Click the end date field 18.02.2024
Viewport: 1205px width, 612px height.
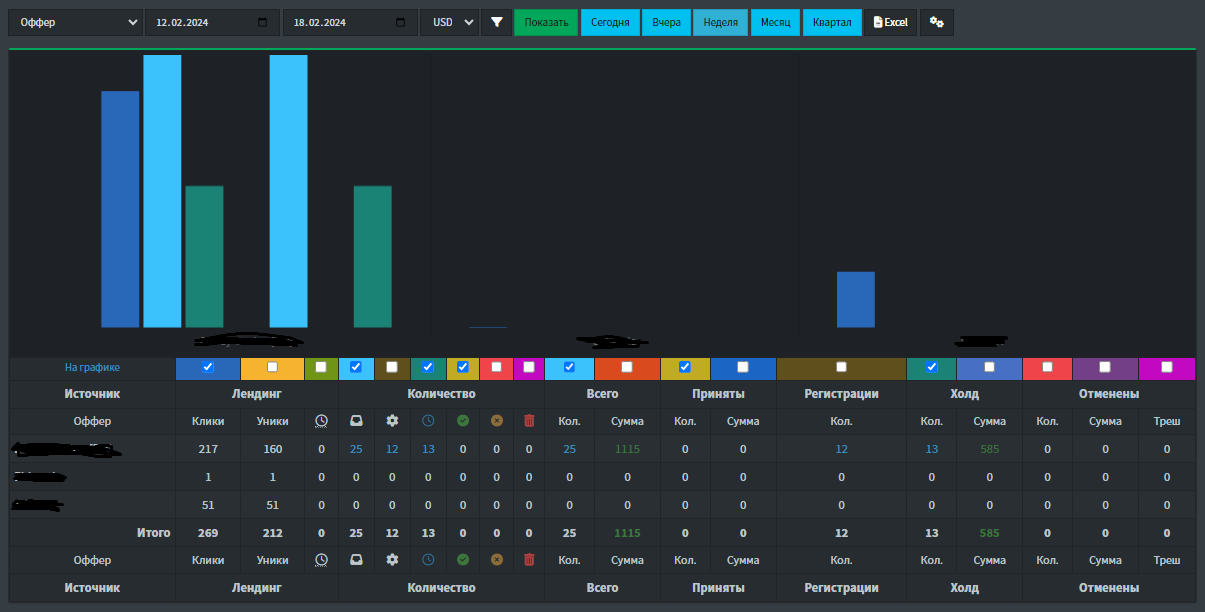pos(350,22)
